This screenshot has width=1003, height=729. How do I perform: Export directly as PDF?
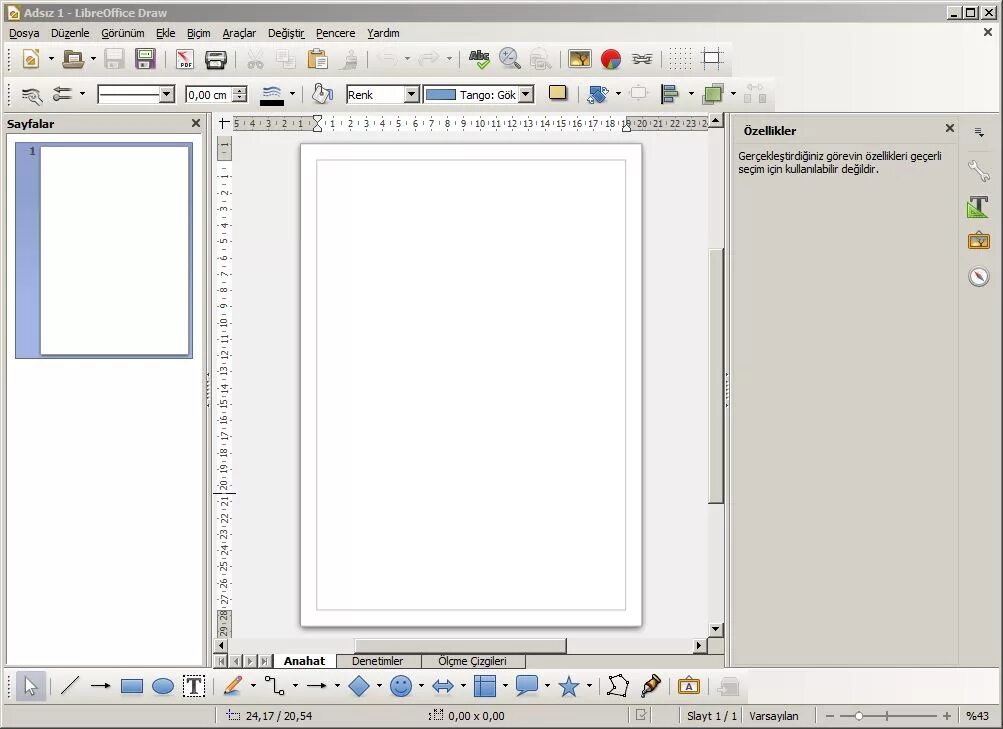[185, 59]
